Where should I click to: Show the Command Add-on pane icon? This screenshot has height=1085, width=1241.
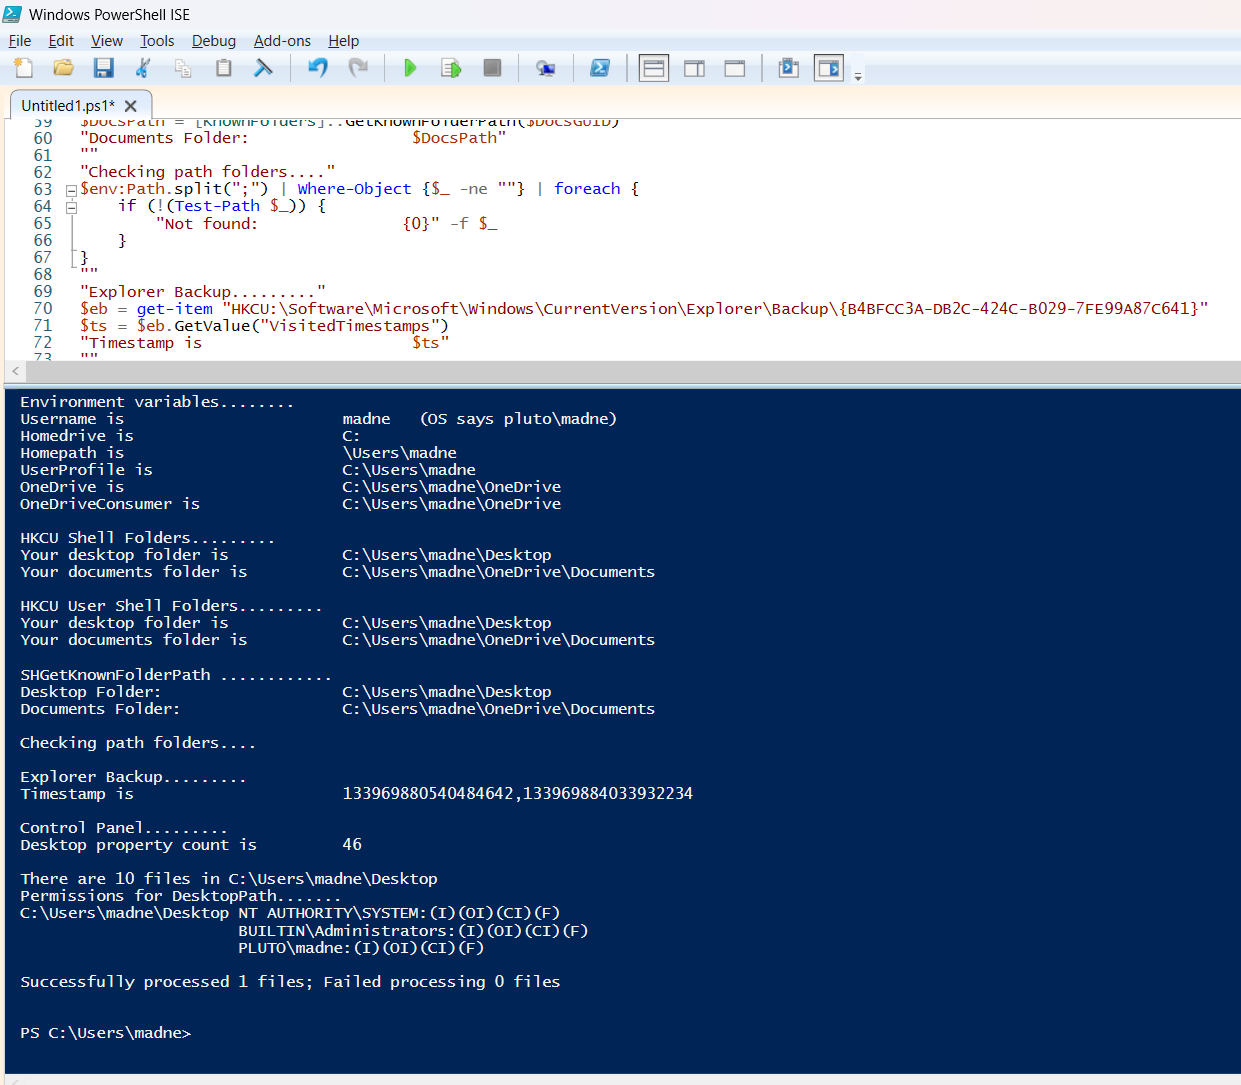pyautogui.click(x=829, y=68)
